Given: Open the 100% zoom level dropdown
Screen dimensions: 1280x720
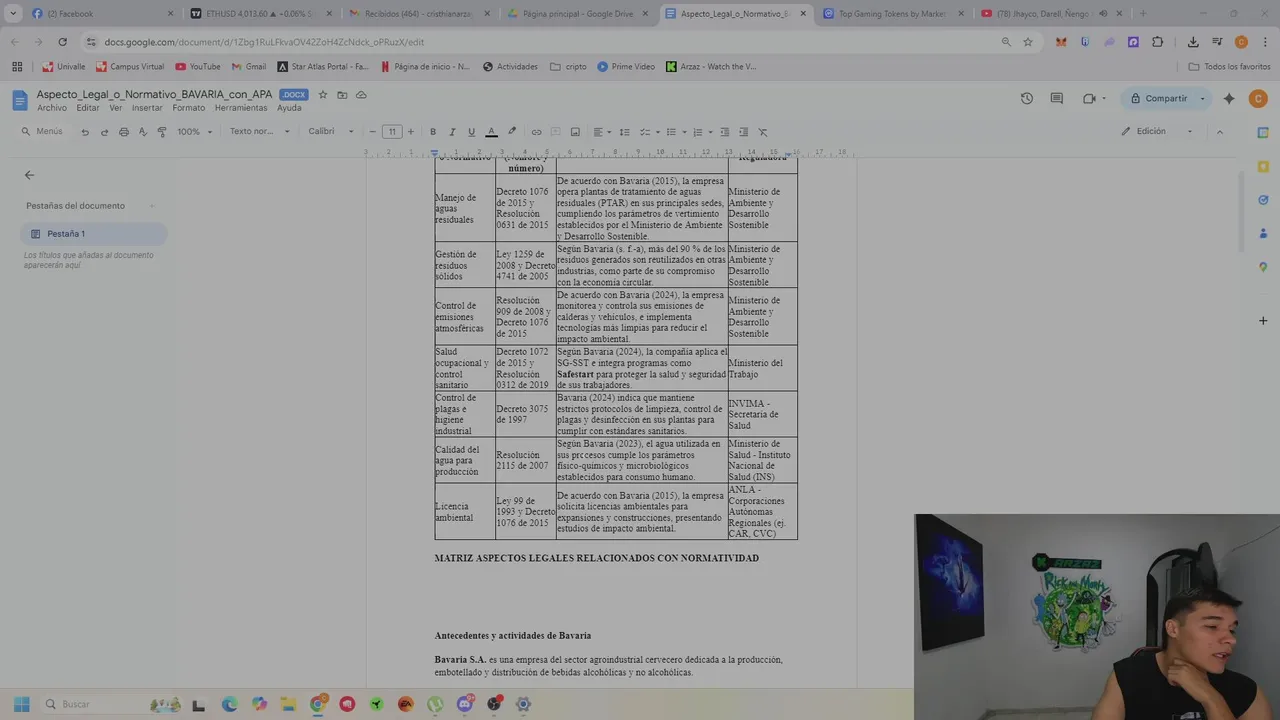Looking at the screenshot, I should [x=193, y=132].
